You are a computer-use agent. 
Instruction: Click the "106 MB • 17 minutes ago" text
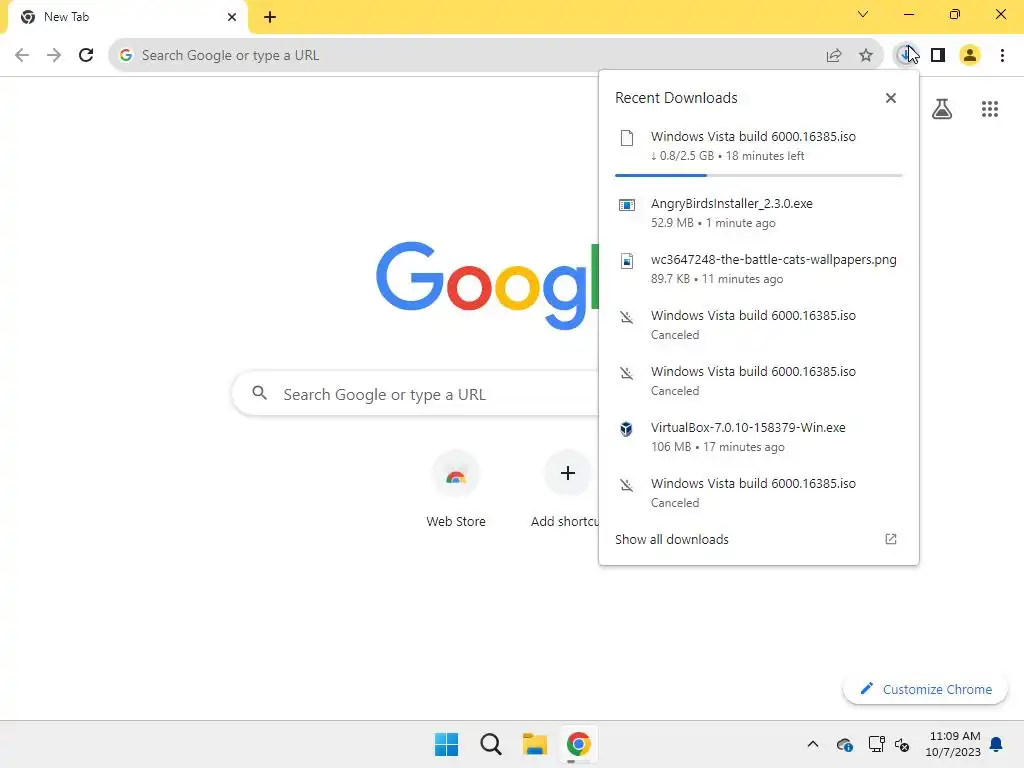point(718,447)
